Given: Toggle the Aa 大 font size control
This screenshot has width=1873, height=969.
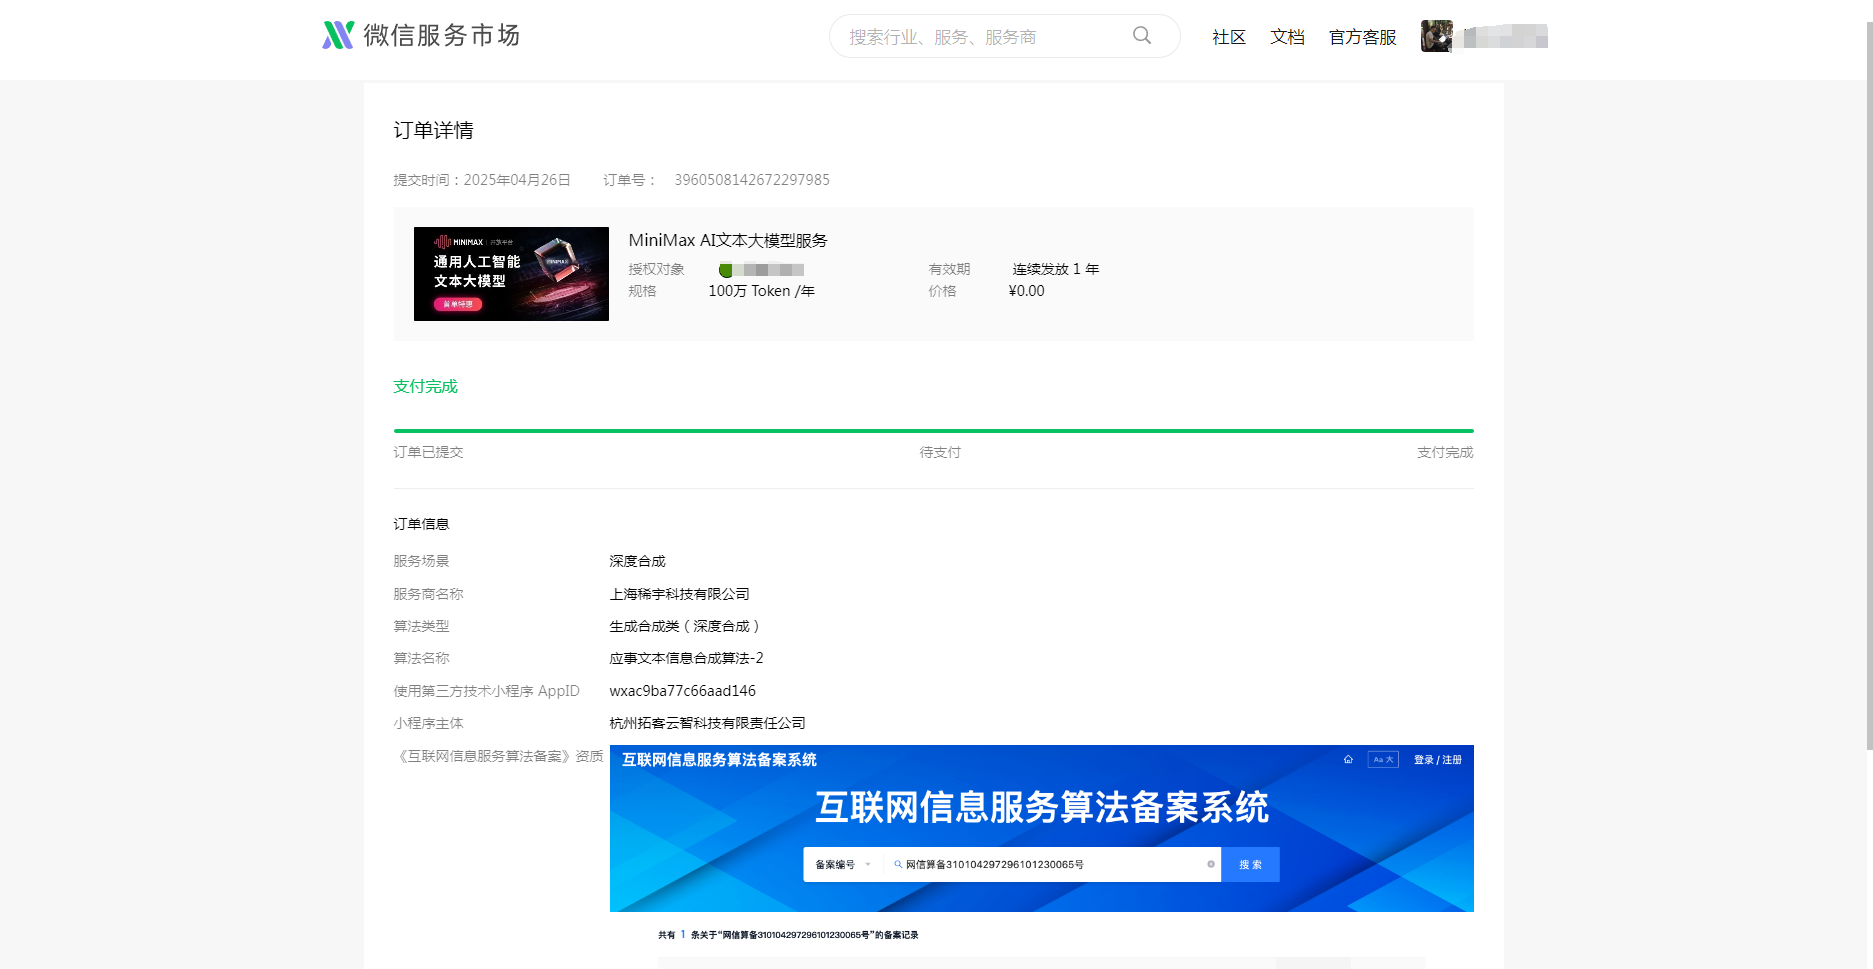Looking at the screenshot, I should point(1383,760).
